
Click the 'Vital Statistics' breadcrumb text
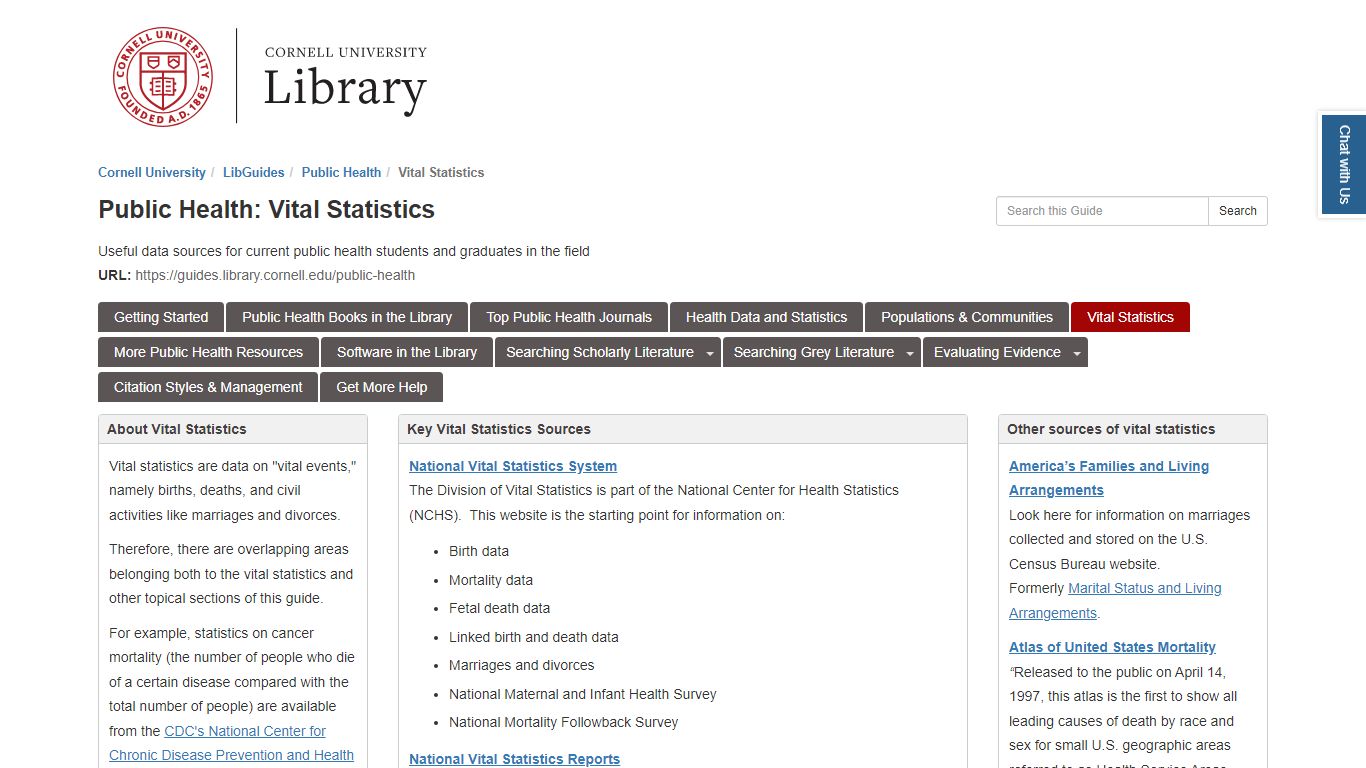click(x=441, y=172)
